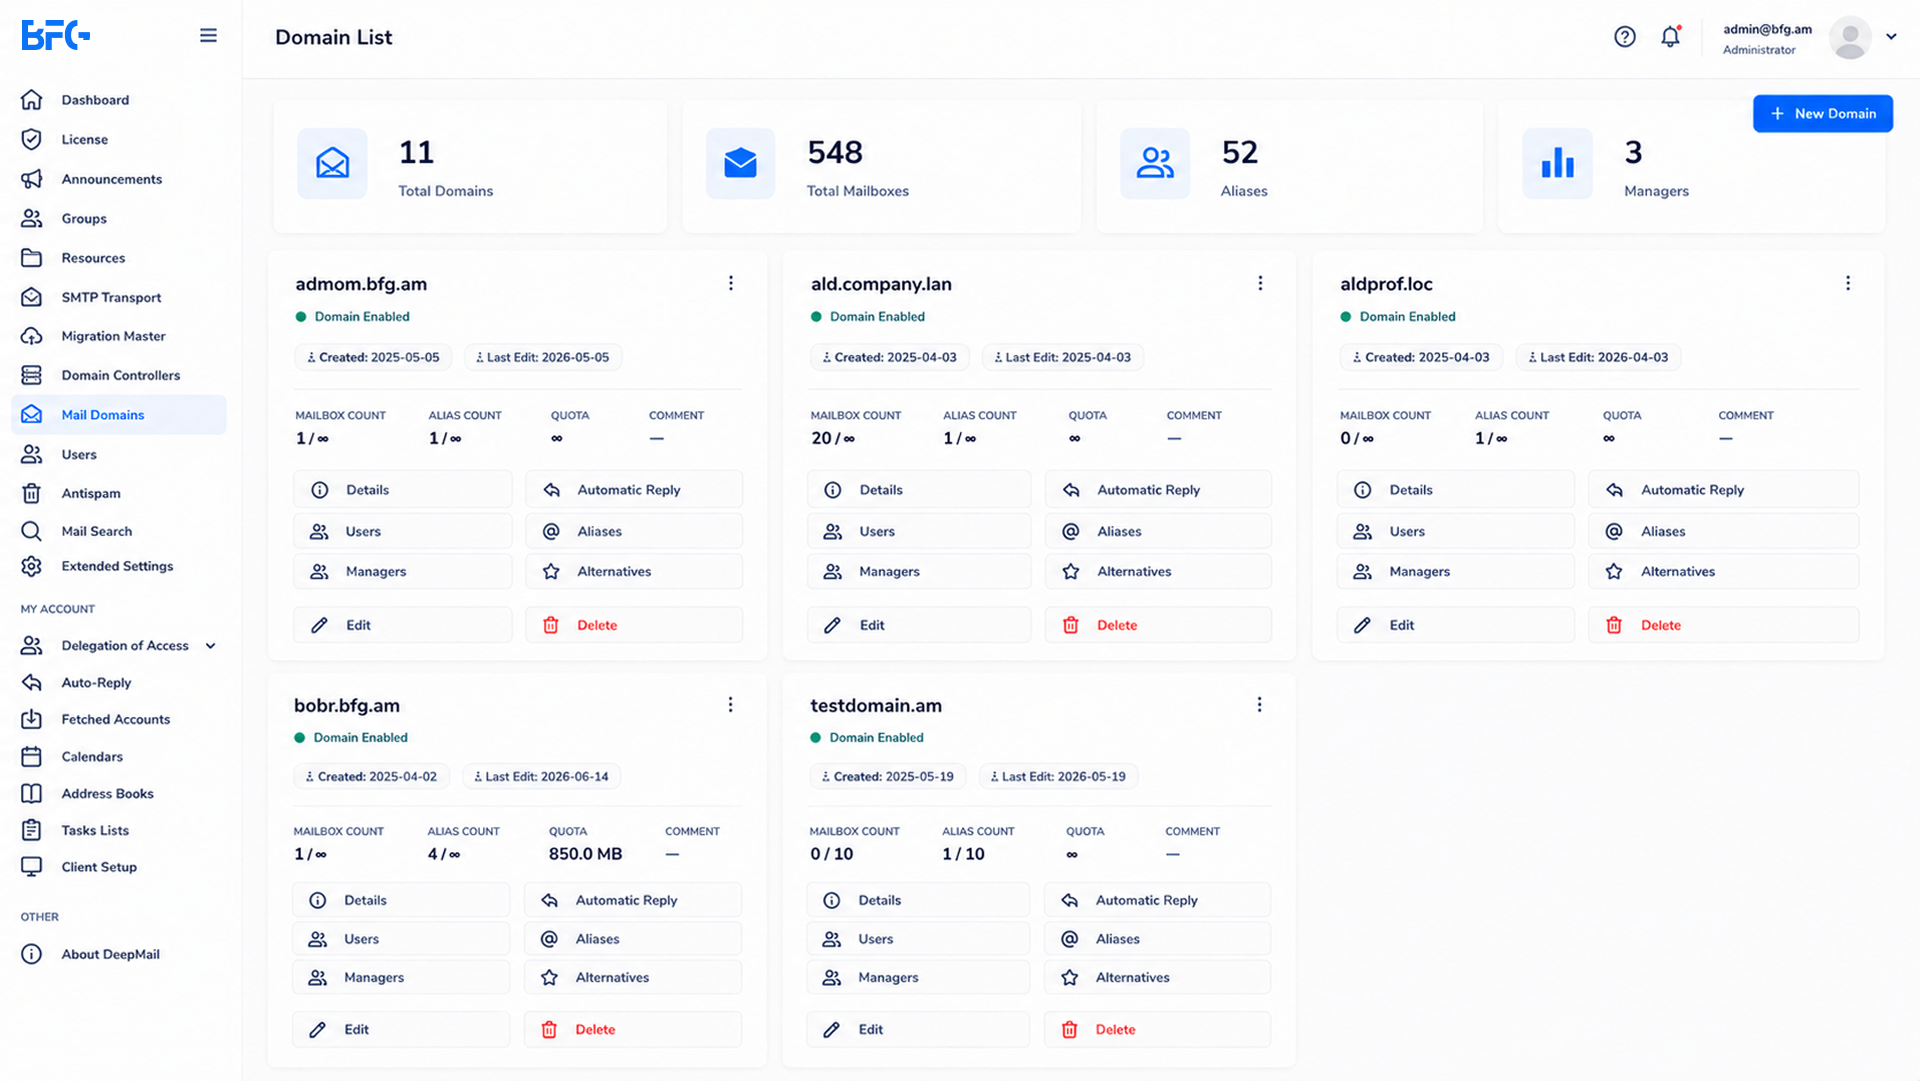Open the help question mark icon
Viewport: 1920px width, 1081px height.
[x=1625, y=37]
